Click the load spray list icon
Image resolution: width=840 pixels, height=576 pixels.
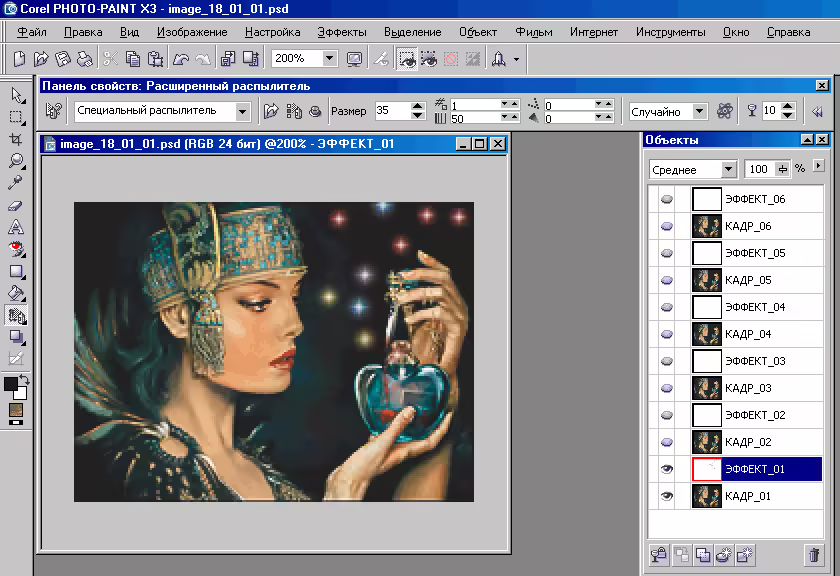click(x=272, y=111)
